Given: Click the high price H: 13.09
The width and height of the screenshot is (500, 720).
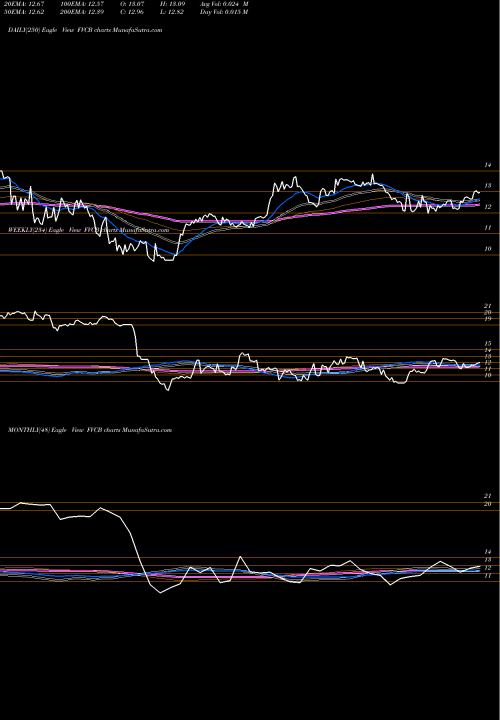Looking at the screenshot, I should pos(172,4).
